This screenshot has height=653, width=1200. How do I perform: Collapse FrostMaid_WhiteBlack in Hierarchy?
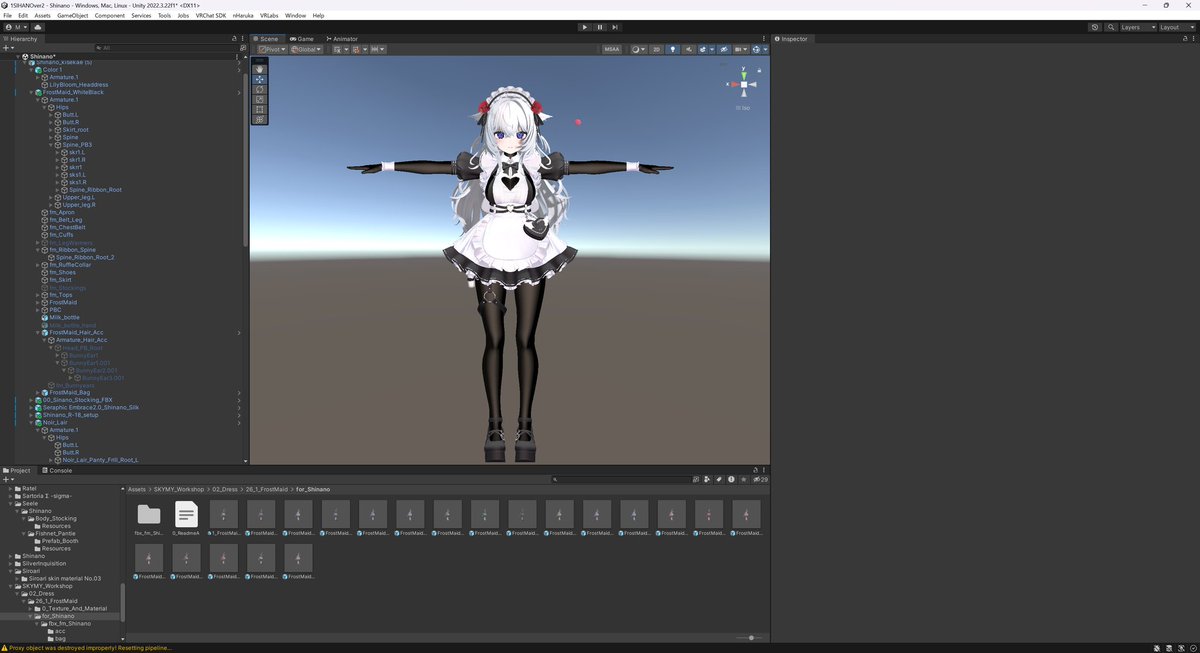(31, 92)
